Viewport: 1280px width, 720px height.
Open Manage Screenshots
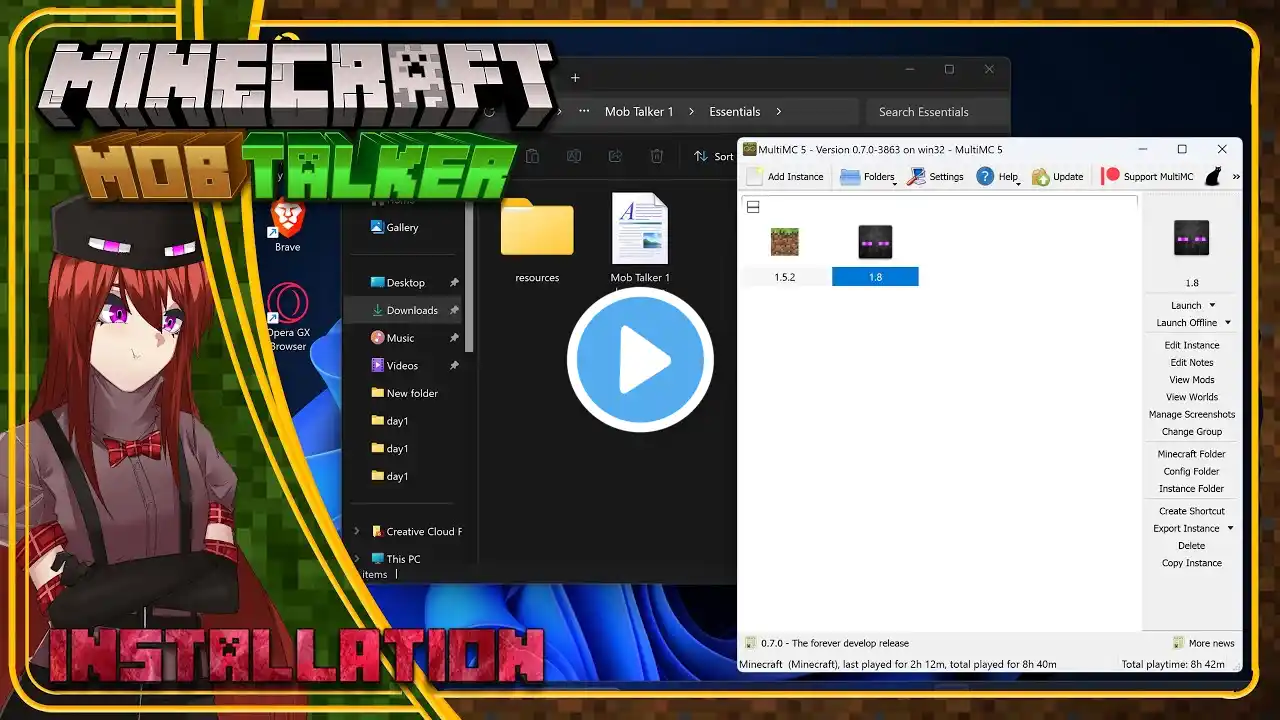pos(1192,414)
